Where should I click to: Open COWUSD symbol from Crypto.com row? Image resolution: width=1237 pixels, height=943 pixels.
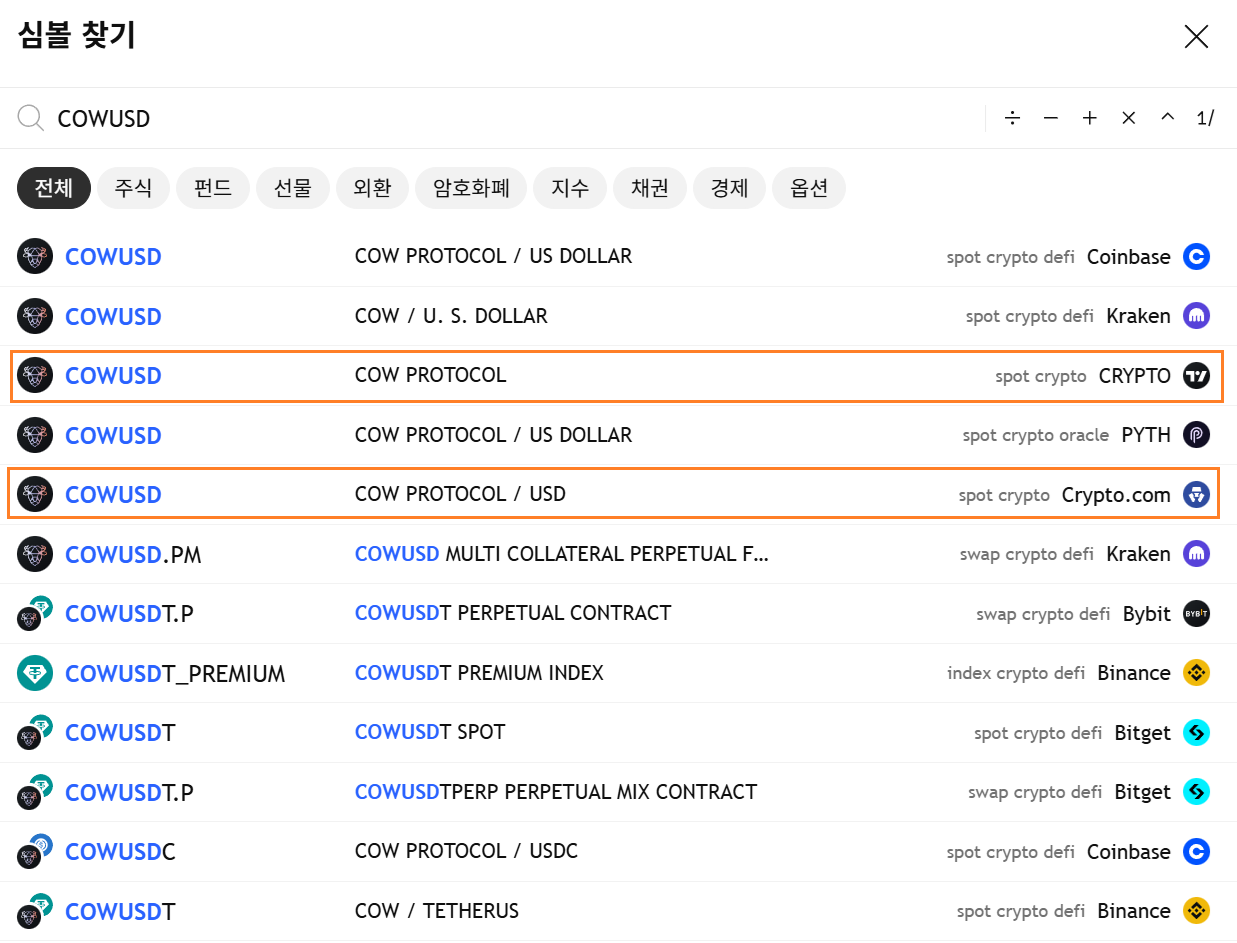[x=113, y=495]
